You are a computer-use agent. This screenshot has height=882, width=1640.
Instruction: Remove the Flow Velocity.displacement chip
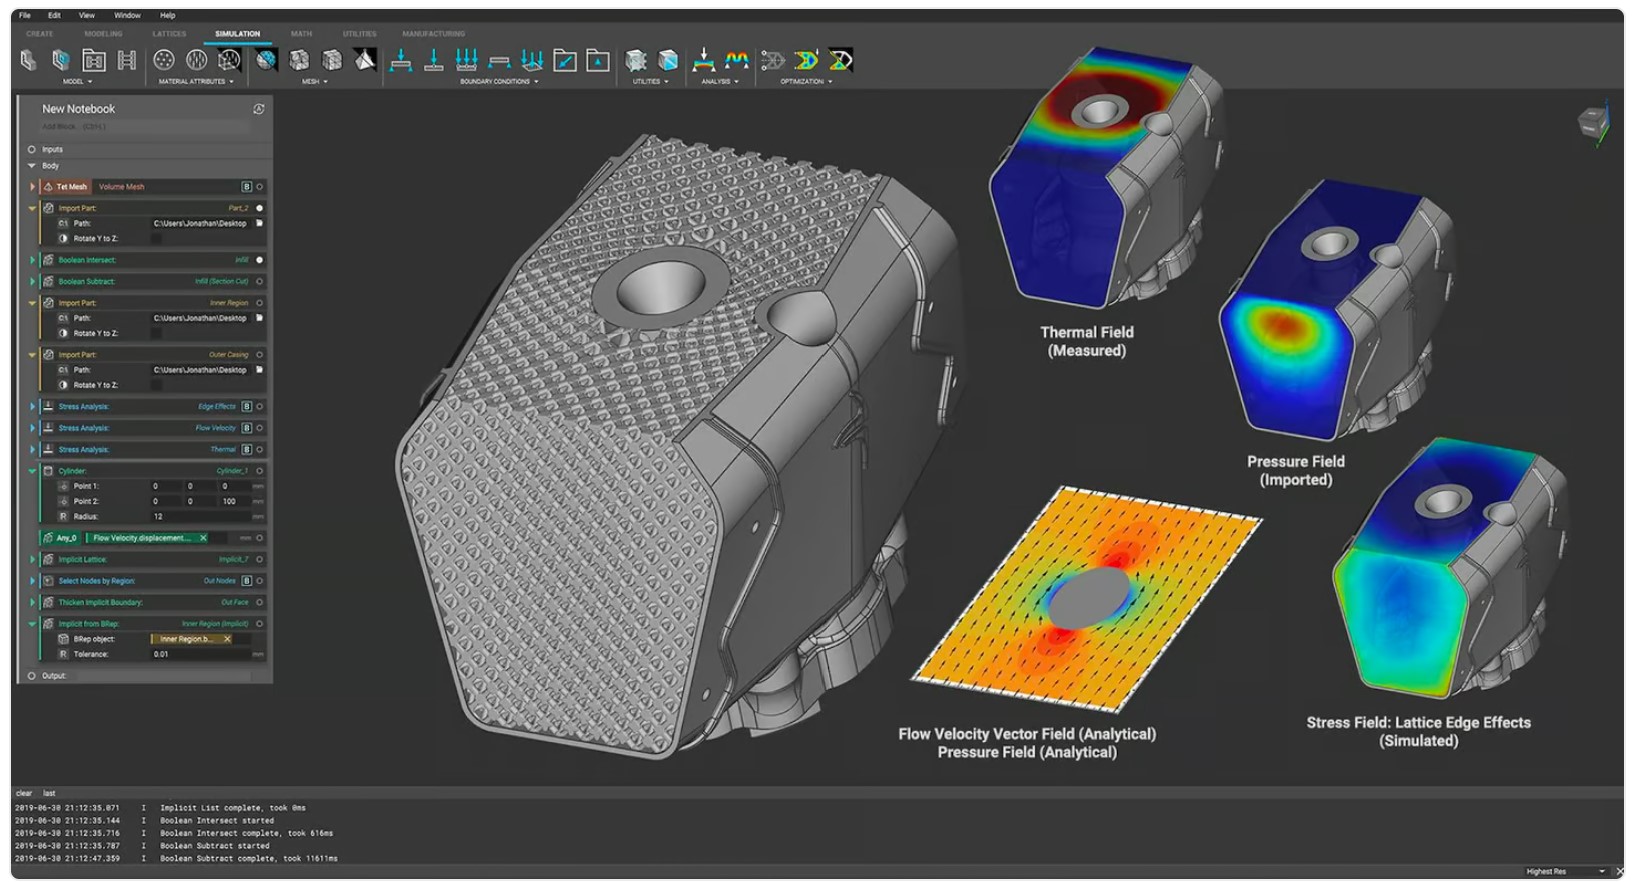203,538
